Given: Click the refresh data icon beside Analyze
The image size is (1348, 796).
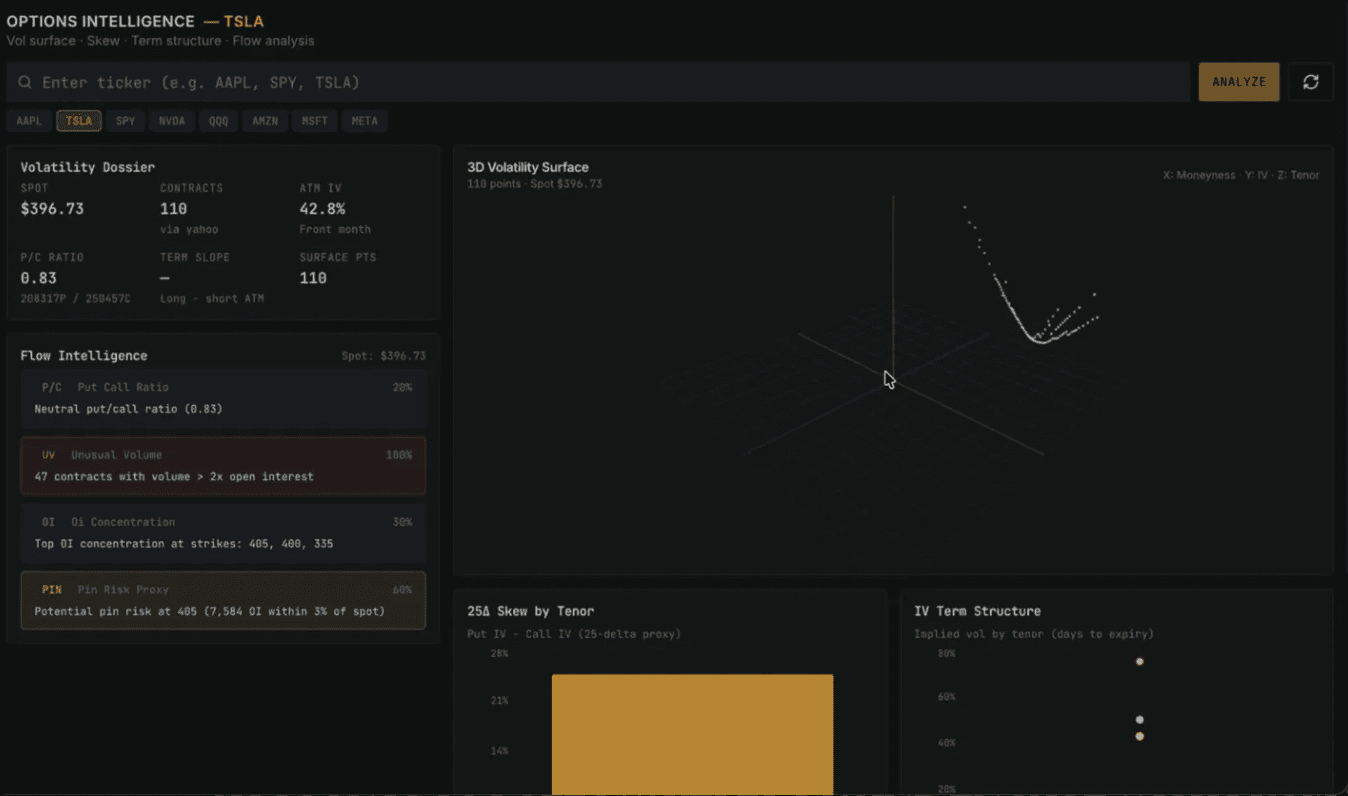Looking at the screenshot, I should [1310, 81].
